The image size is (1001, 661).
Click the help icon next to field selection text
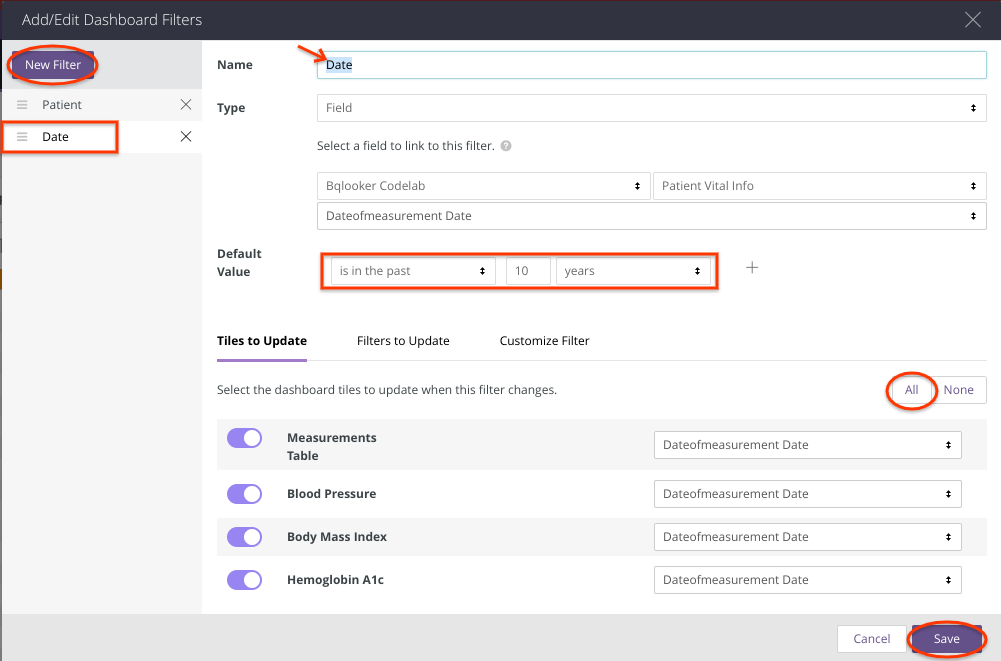[506, 146]
